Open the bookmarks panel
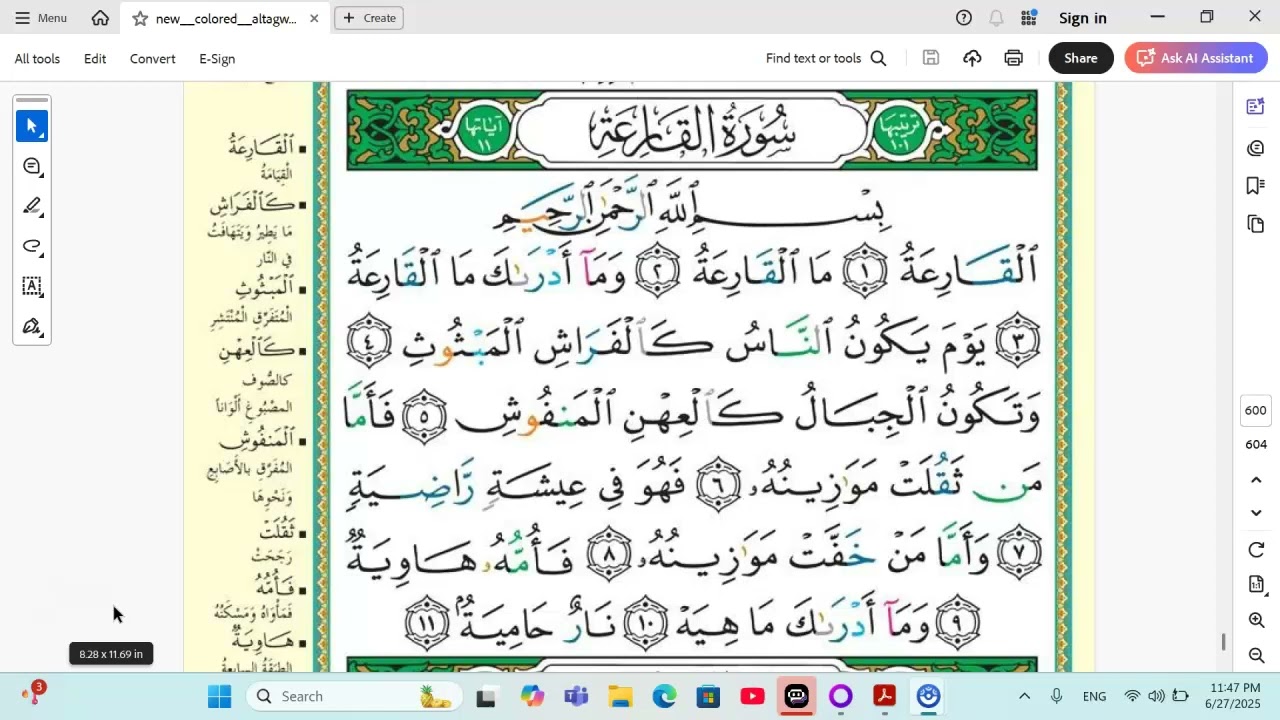Screen dimensions: 1280x720 (1256, 186)
